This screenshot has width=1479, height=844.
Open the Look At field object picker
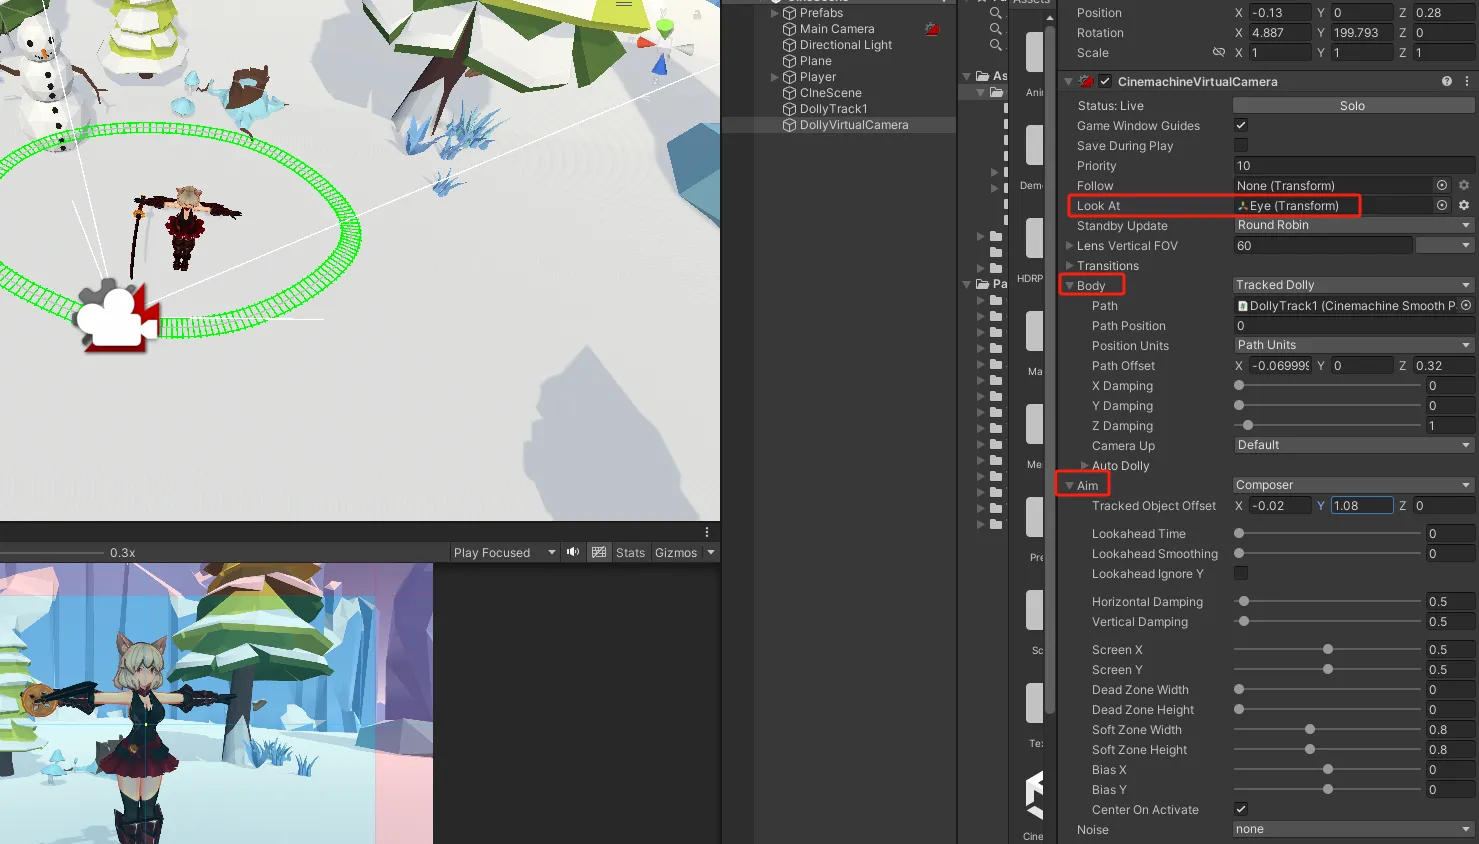coord(1442,205)
